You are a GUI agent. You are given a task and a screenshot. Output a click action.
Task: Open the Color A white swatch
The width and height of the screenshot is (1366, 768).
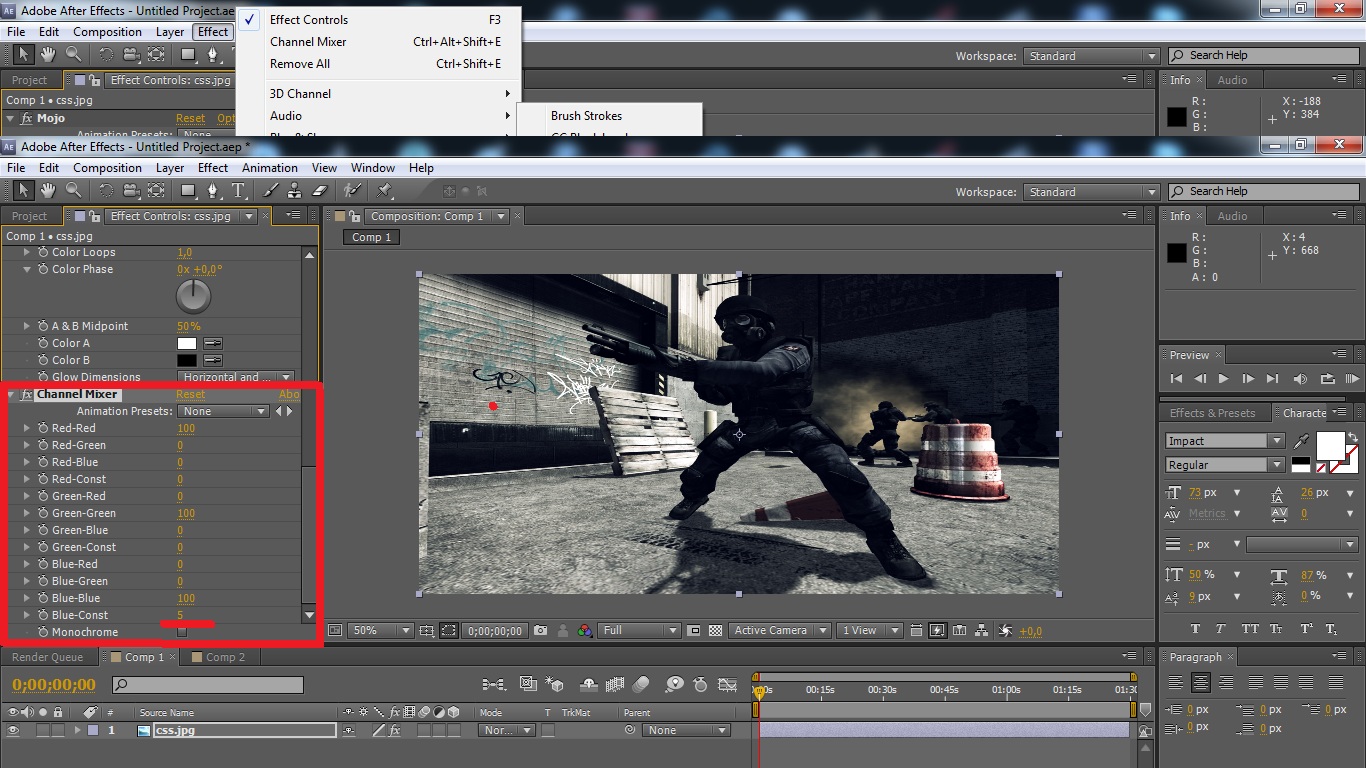(187, 343)
